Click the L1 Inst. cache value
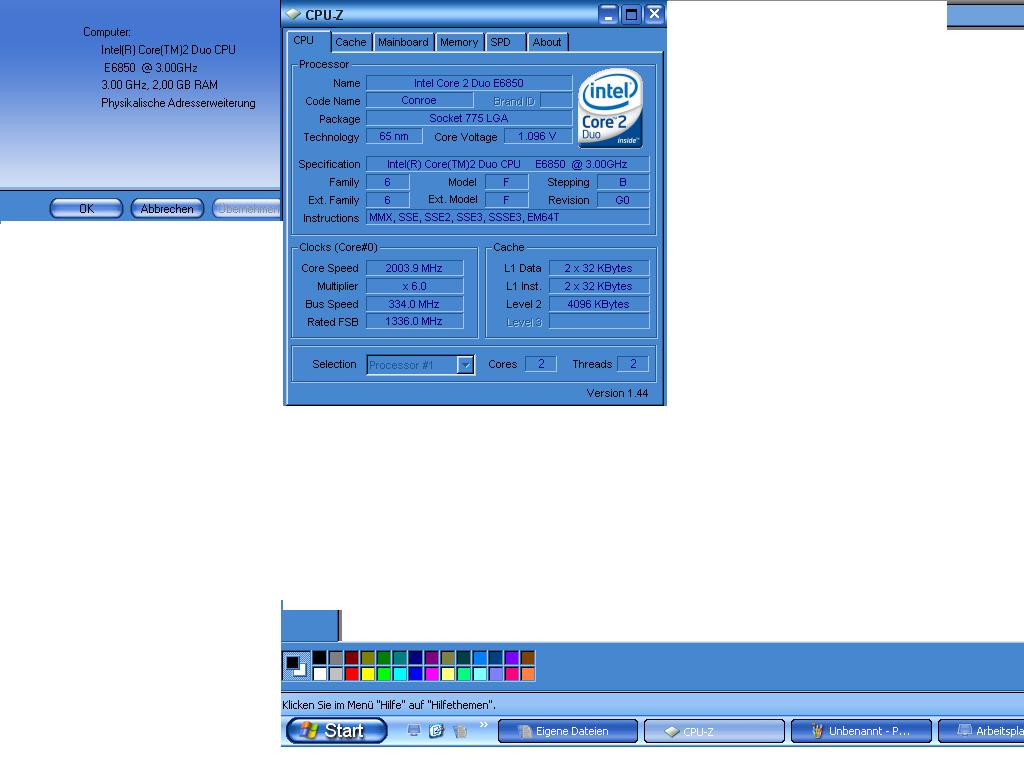1024x768 pixels. 599,286
